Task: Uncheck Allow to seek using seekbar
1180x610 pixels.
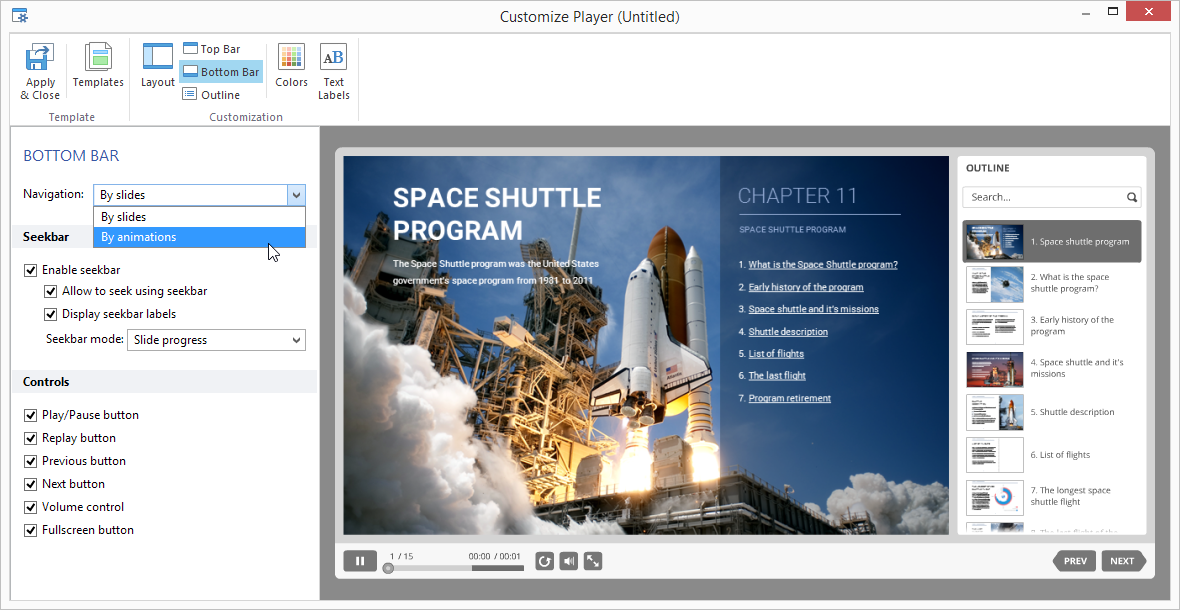Action: 50,291
